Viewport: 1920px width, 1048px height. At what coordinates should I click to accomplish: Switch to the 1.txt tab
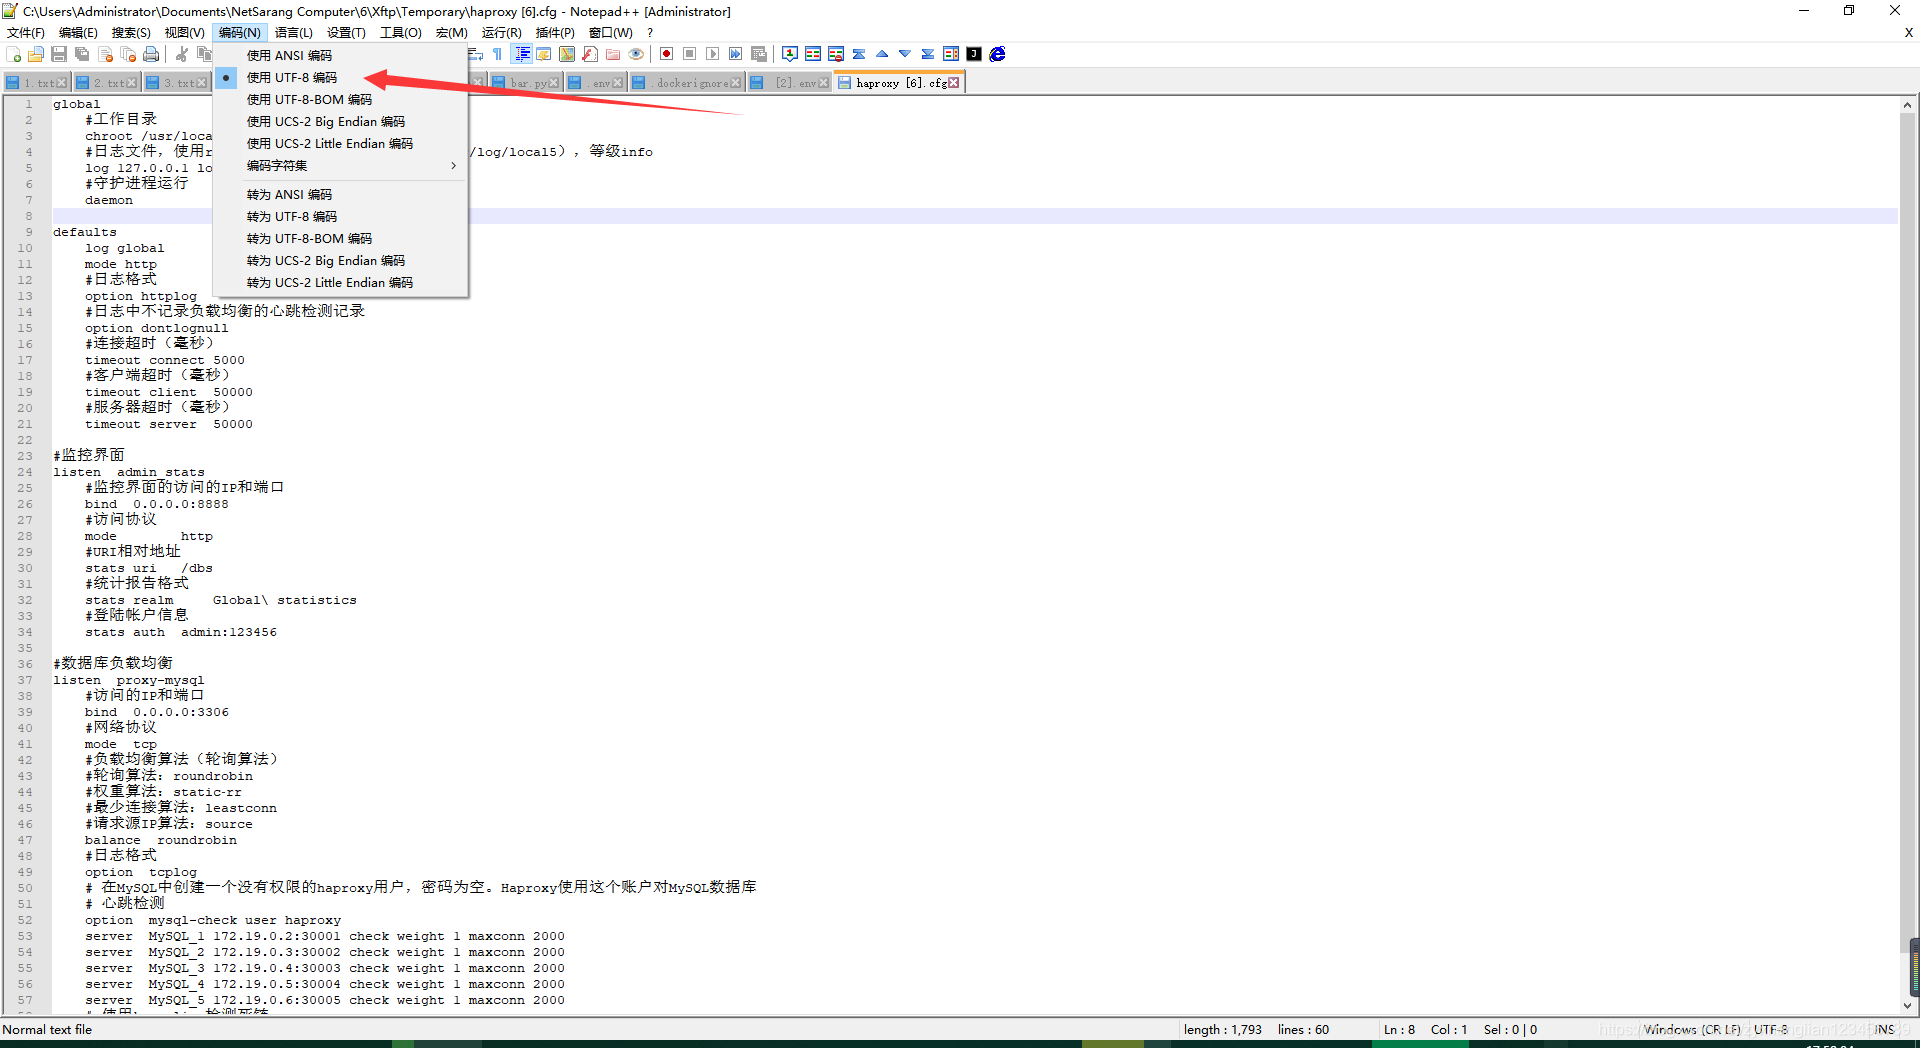[35, 83]
